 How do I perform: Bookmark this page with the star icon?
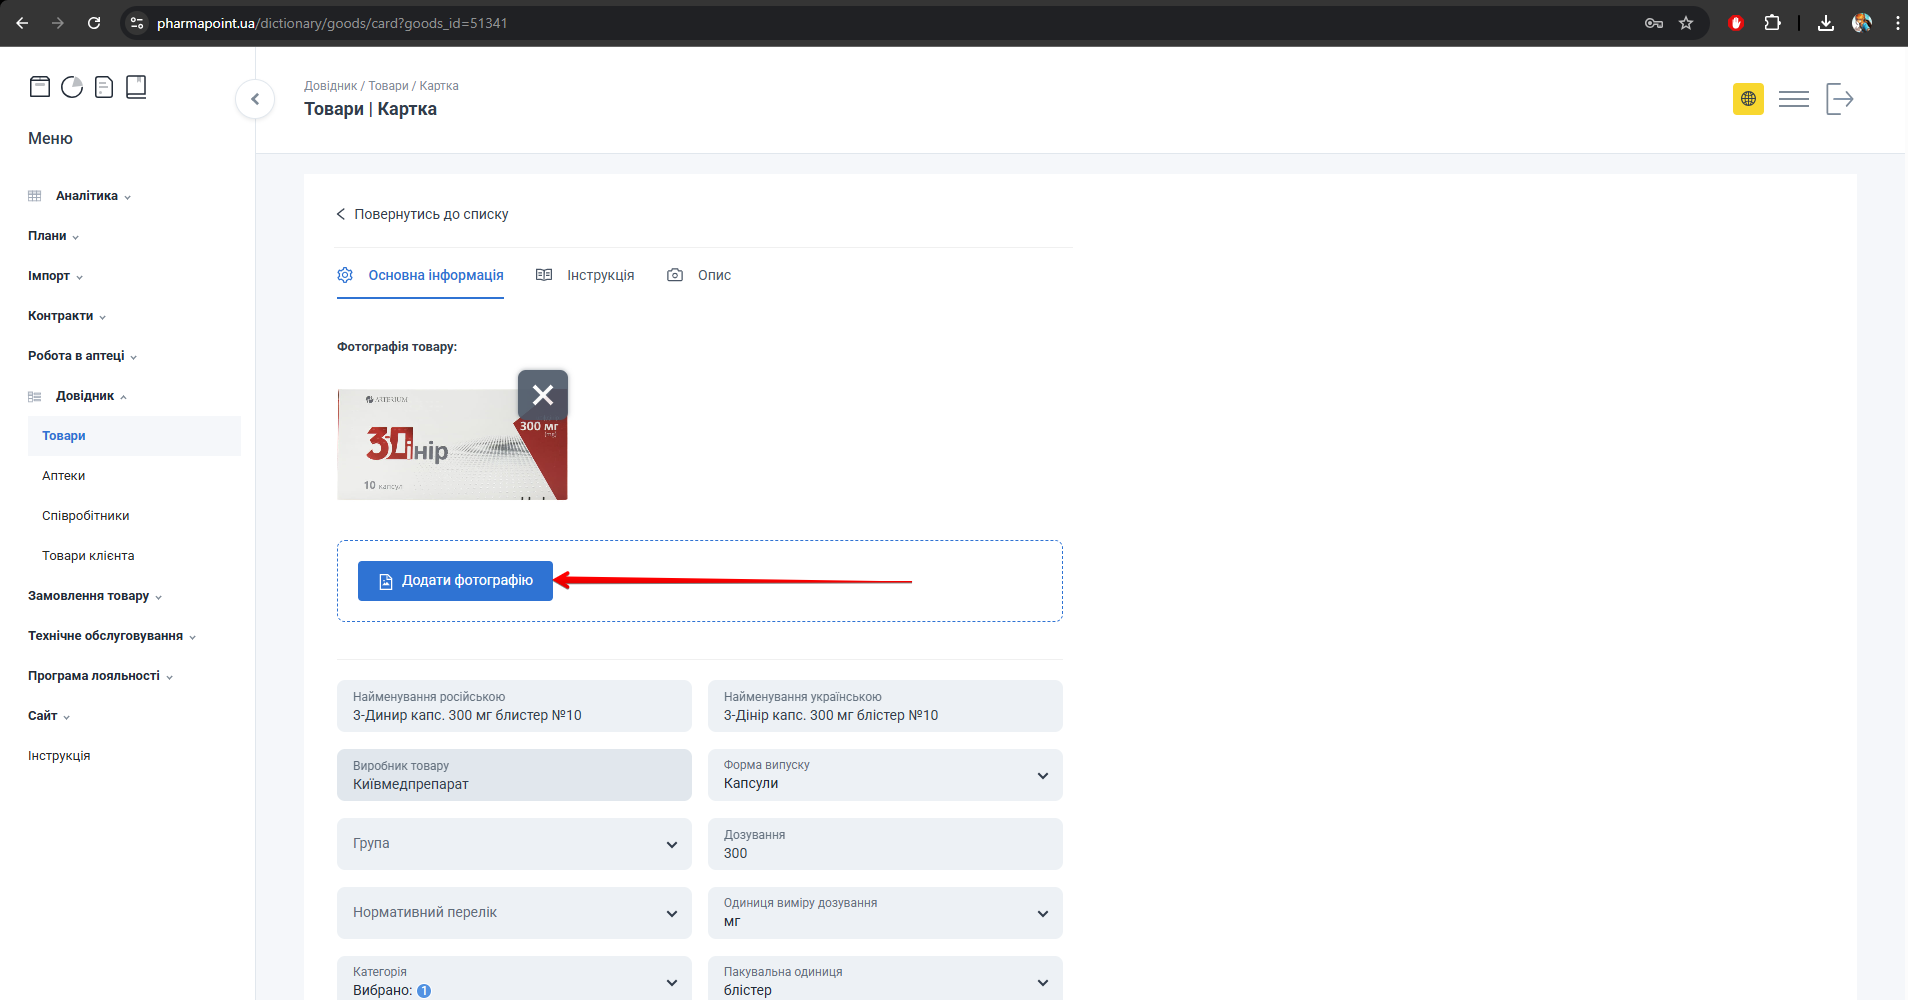(1686, 23)
